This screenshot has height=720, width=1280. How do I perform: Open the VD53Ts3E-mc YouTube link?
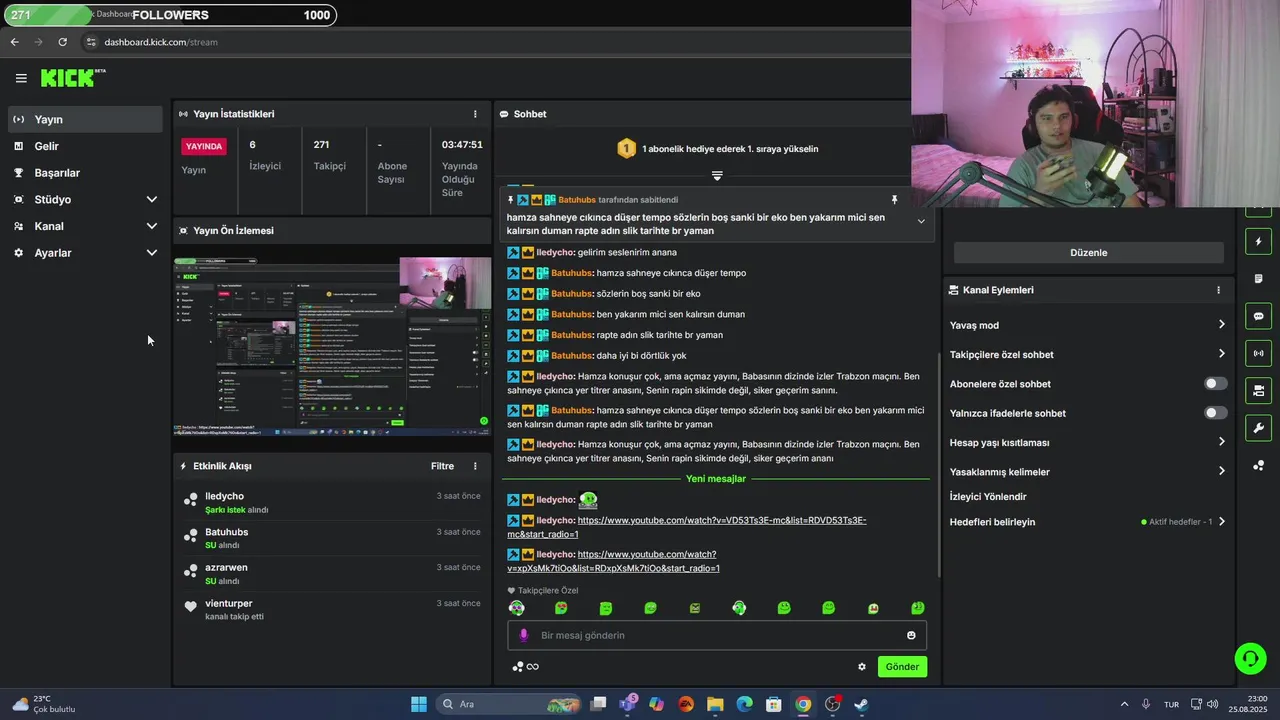687,527
